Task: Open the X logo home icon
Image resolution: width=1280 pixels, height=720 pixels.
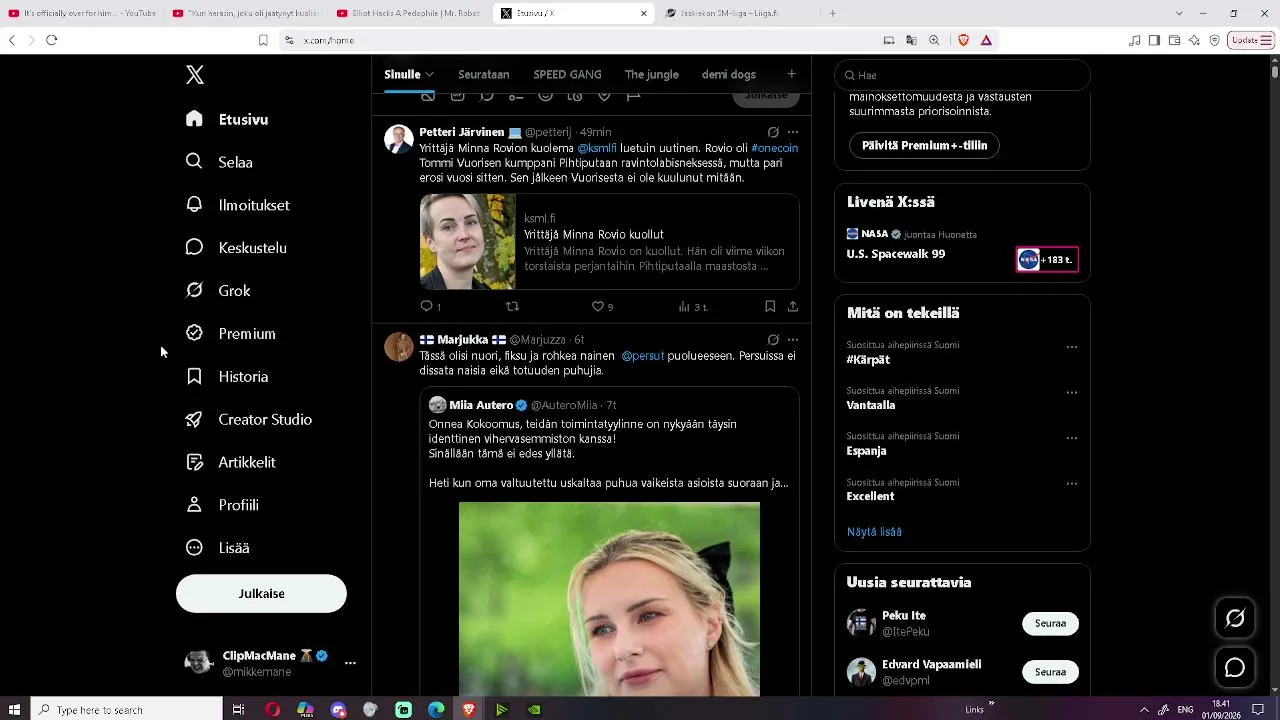Action: click(195, 75)
